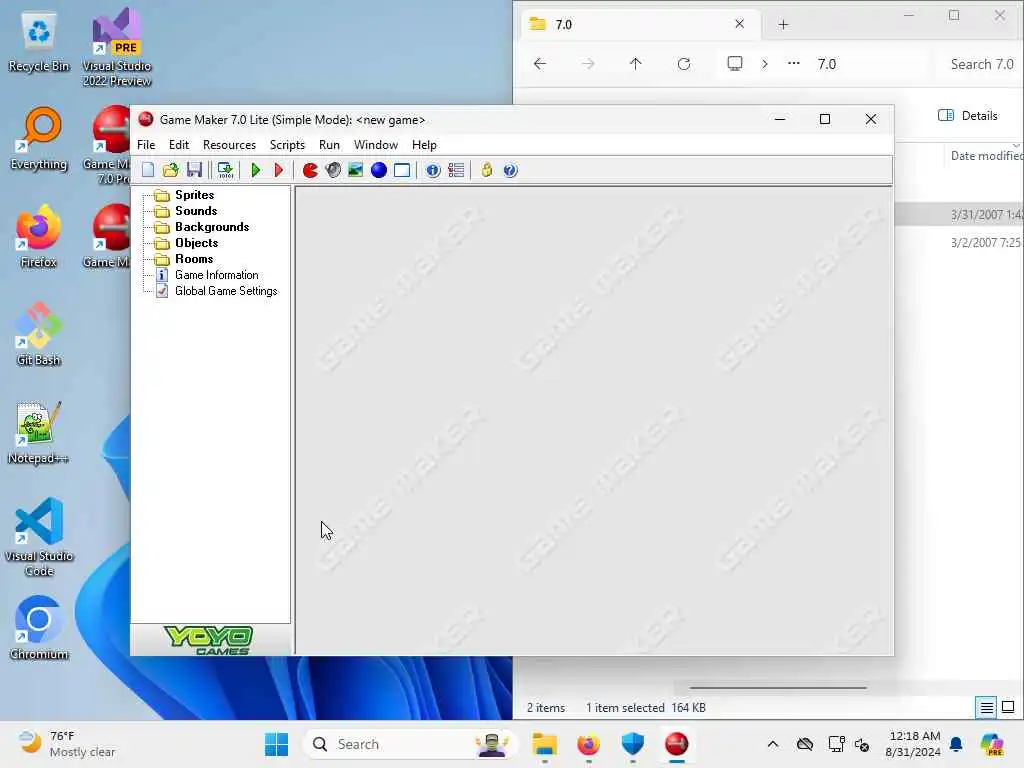The image size is (1024, 768).
Task: Click the Search 7.0 field
Action: [x=981, y=64]
